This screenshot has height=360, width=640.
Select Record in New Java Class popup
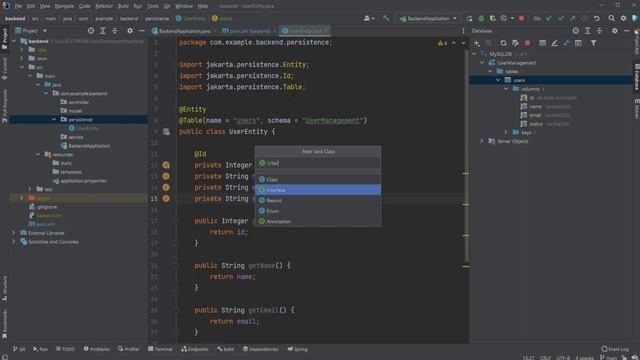[318, 200]
